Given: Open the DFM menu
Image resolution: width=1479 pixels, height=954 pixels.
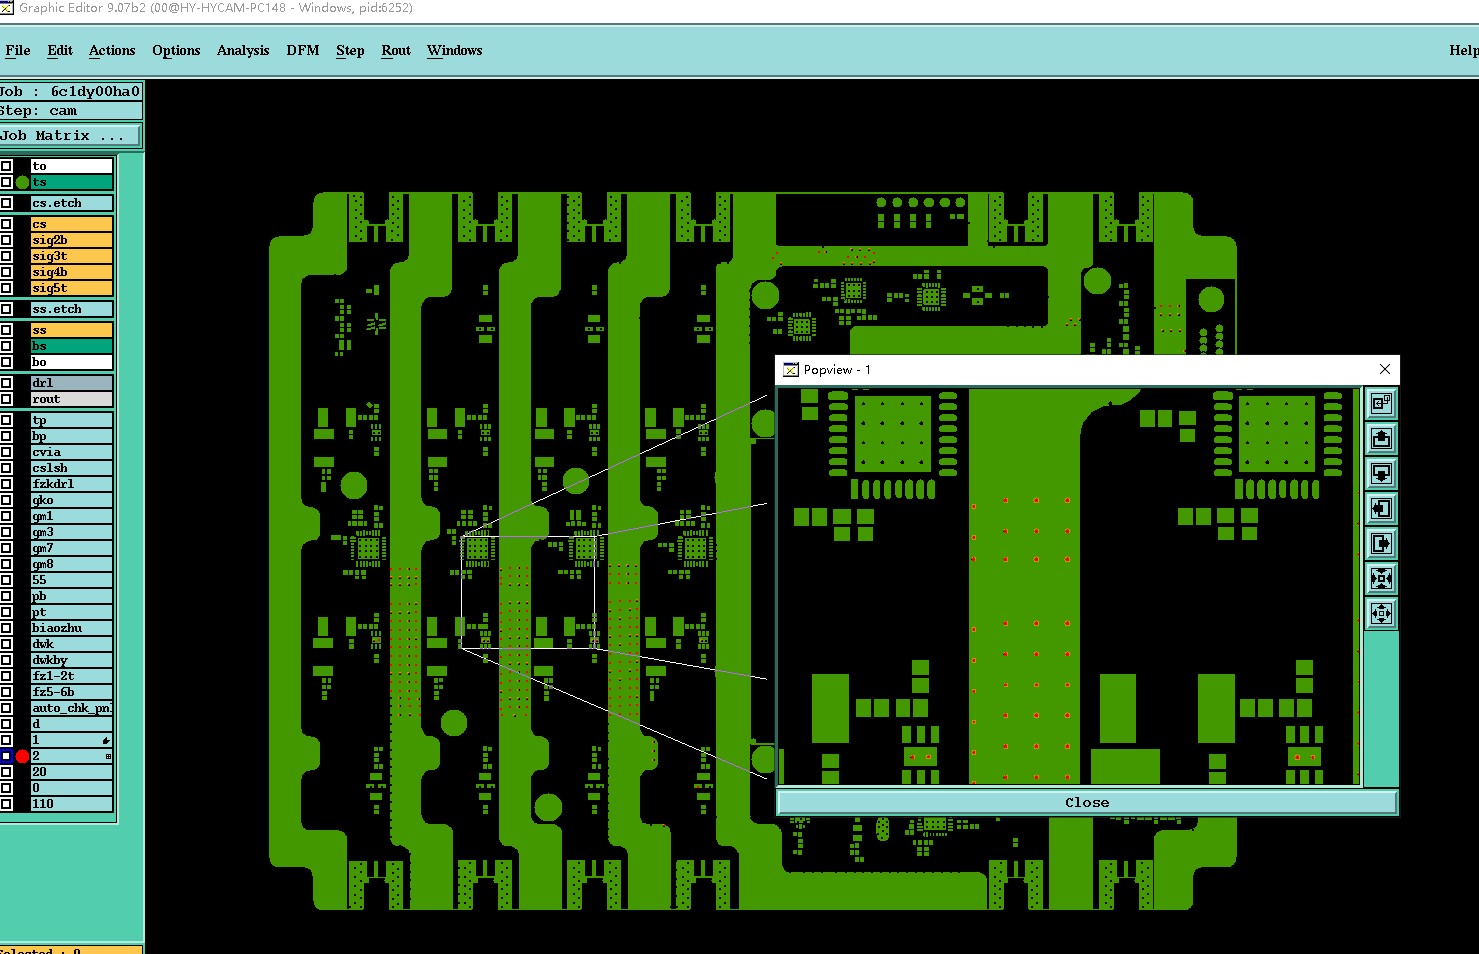Looking at the screenshot, I should tap(303, 50).
